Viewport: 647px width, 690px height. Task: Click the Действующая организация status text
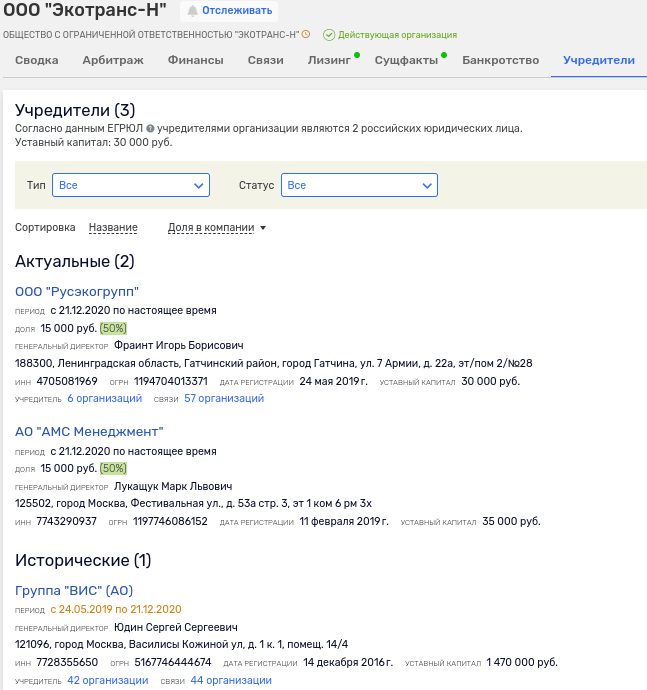tap(397, 35)
